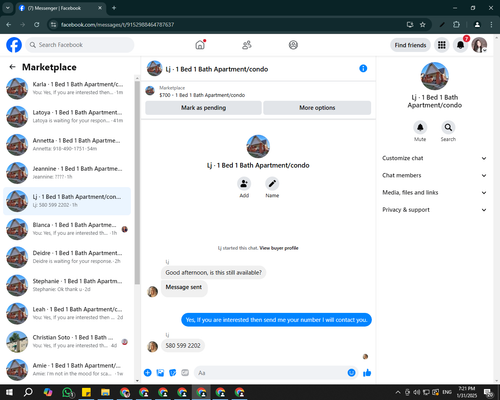Click the browser address bar URL
Viewport: 500px width, 400px height.
(117, 25)
